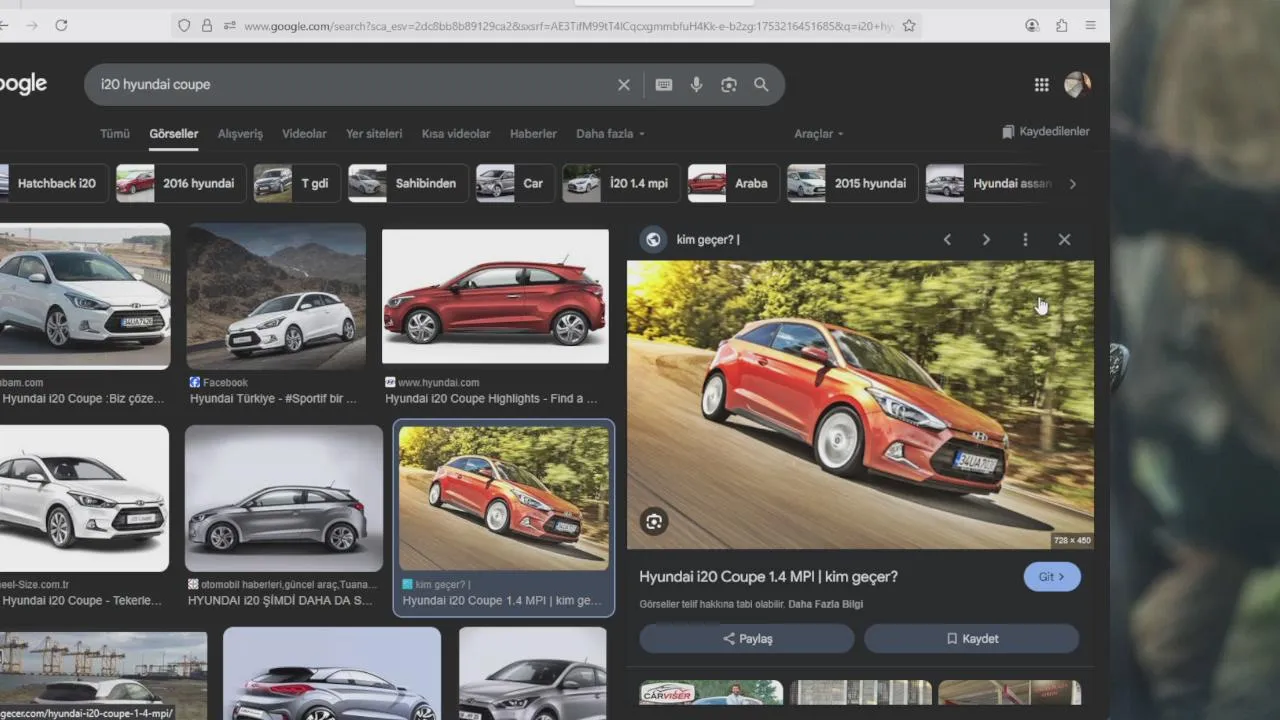
Task: Submit the query with the magnifier icon
Action: tap(761, 85)
